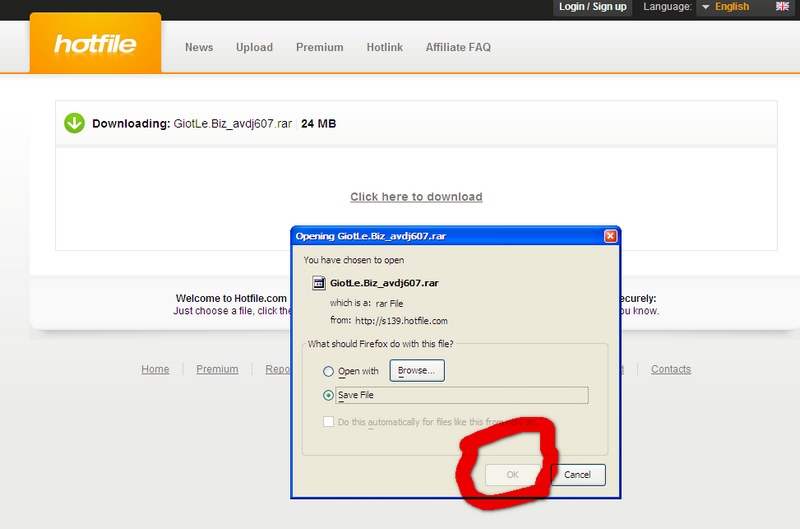Open the News page
The image size is (800, 529).
(199, 47)
